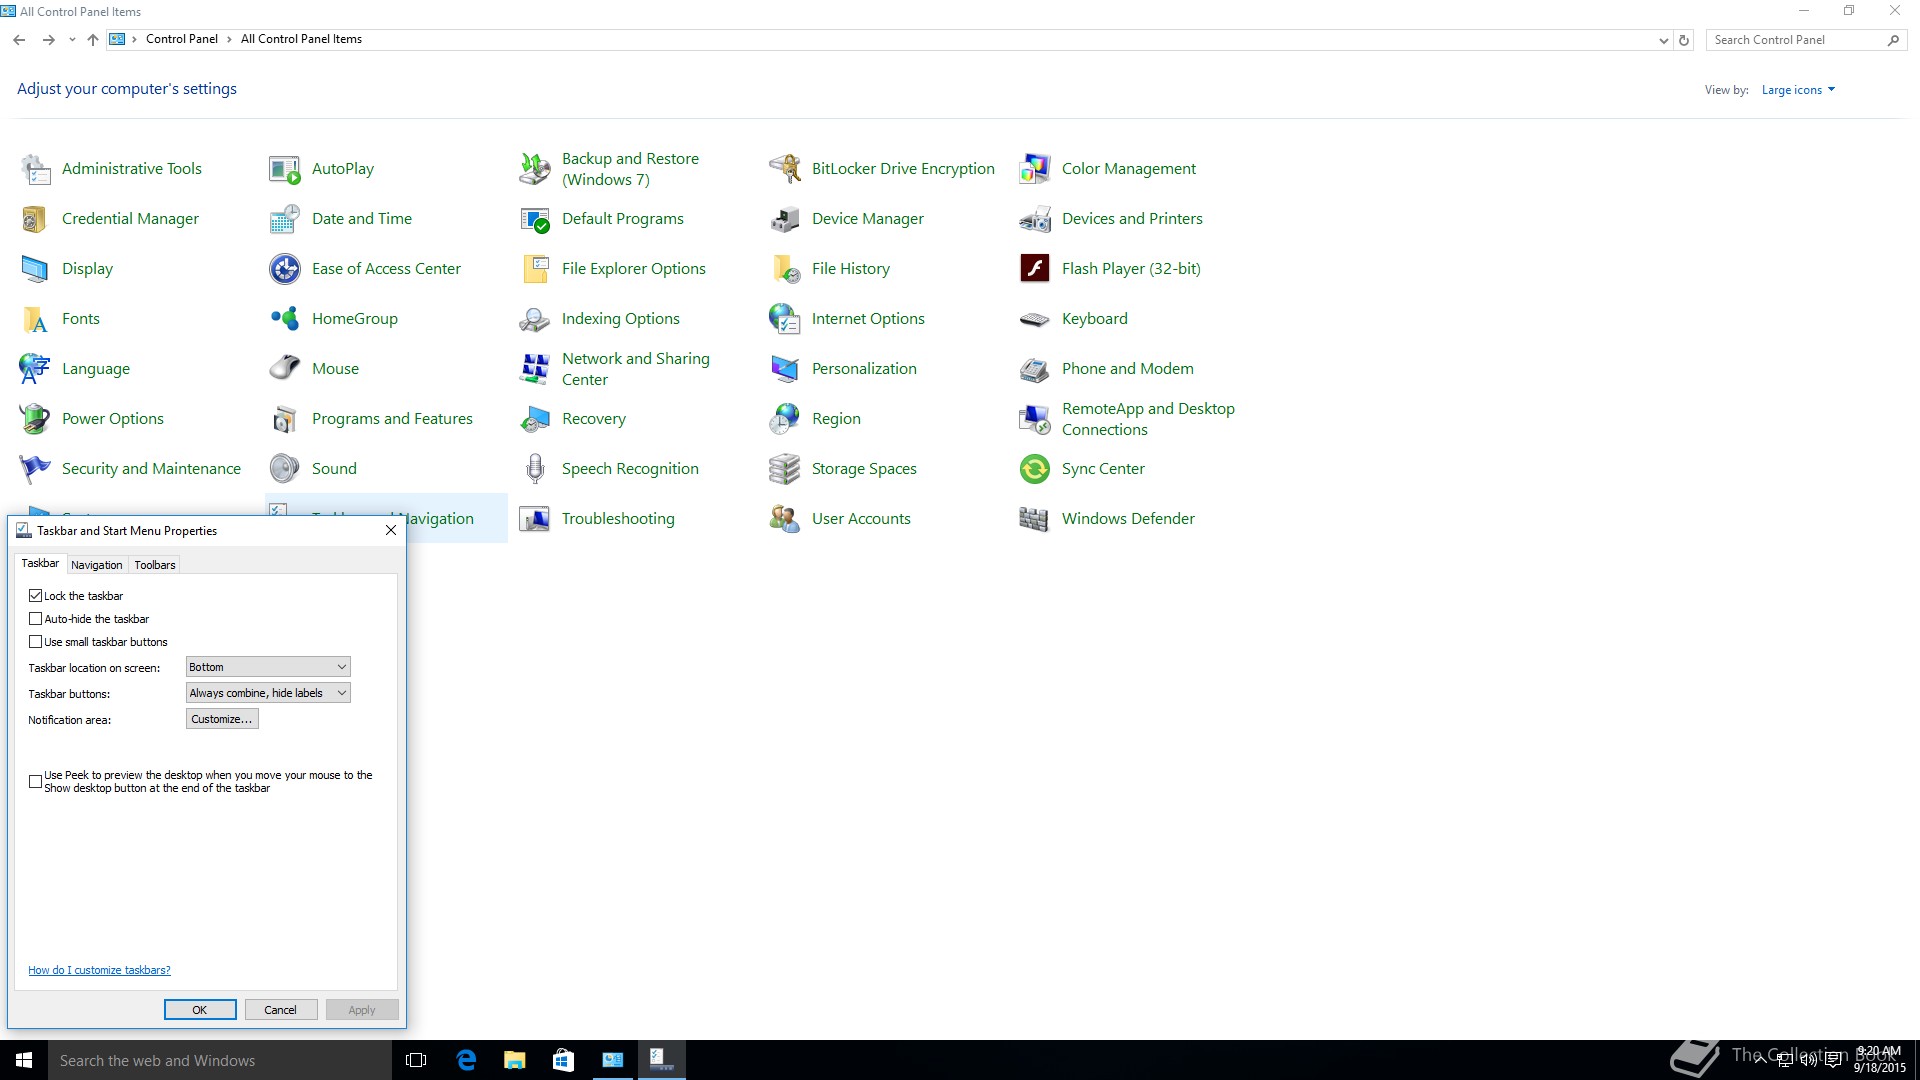Open Storage Spaces icon
The width and height of the screenshot is (1920, 1080).
785,469
